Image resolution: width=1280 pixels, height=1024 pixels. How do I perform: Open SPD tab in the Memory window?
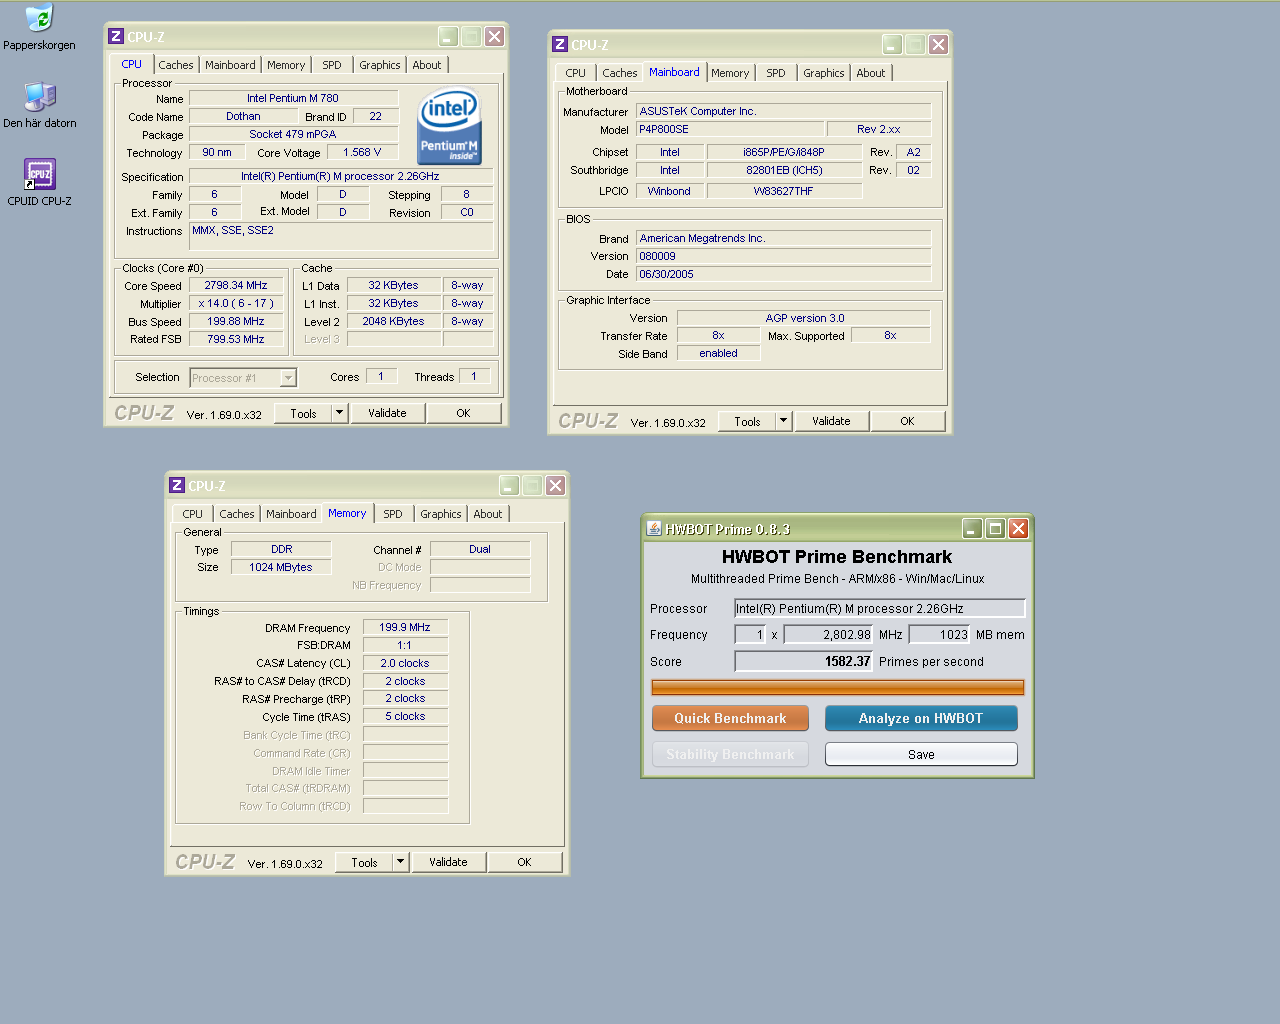pyautogui.click(x=393, y=514)
